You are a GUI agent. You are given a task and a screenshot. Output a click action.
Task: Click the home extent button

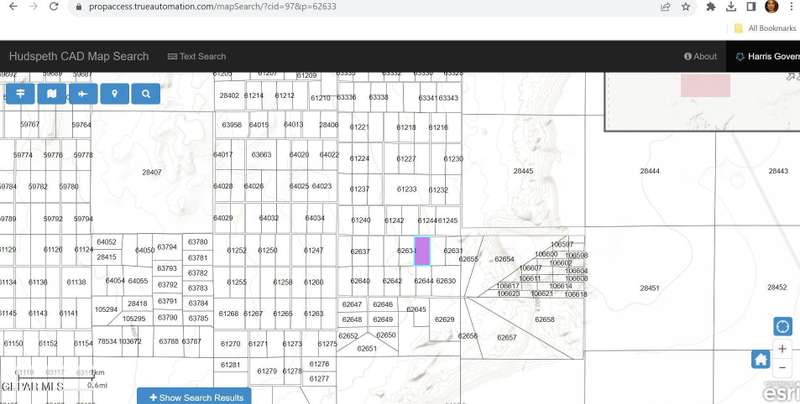tap(761, 360)
